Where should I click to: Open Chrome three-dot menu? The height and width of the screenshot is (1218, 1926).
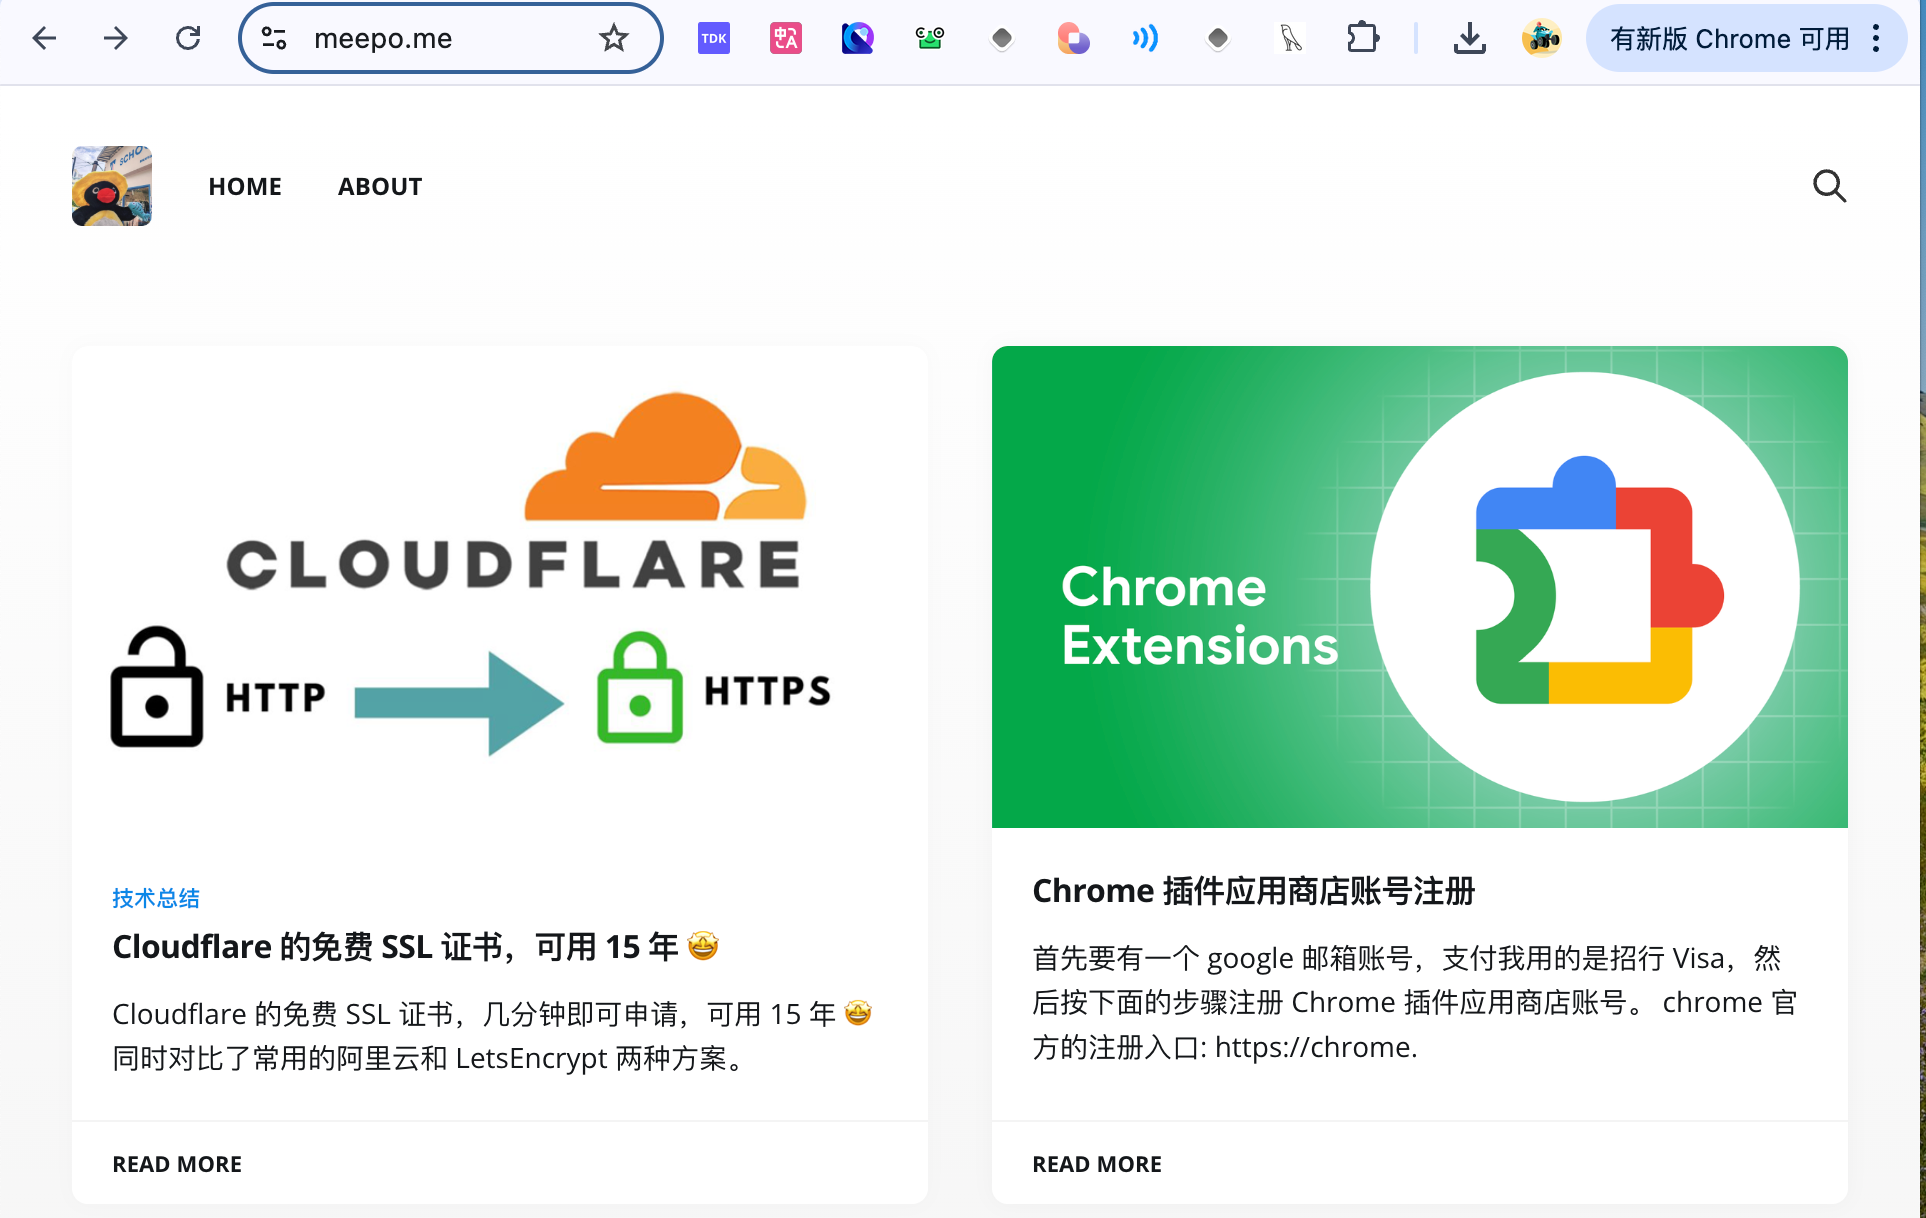pyautogui.click(x=1876, y=39)
